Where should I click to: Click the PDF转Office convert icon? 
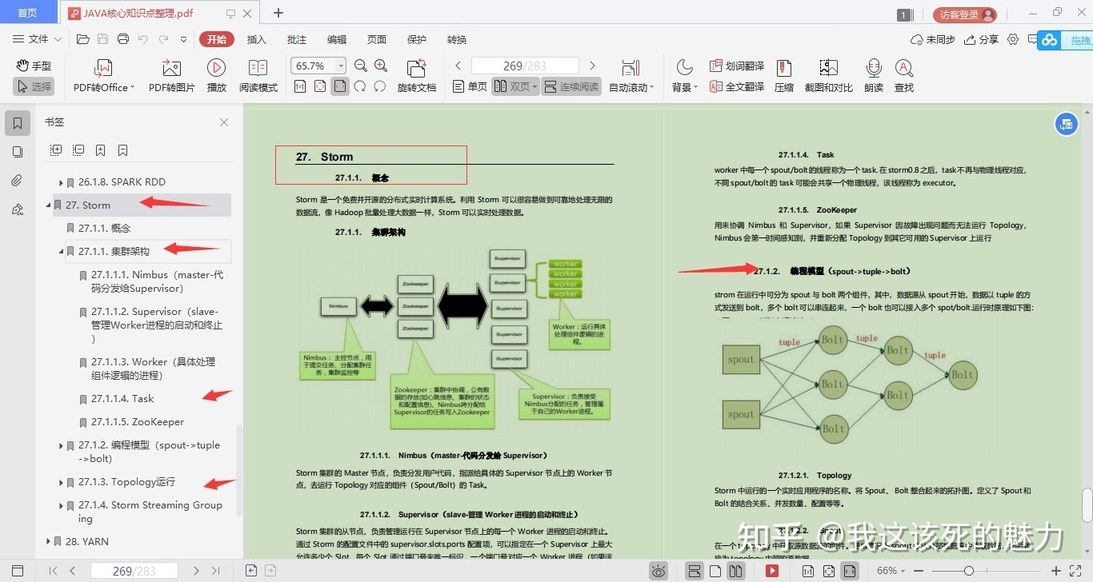click(x=103, y=68)
